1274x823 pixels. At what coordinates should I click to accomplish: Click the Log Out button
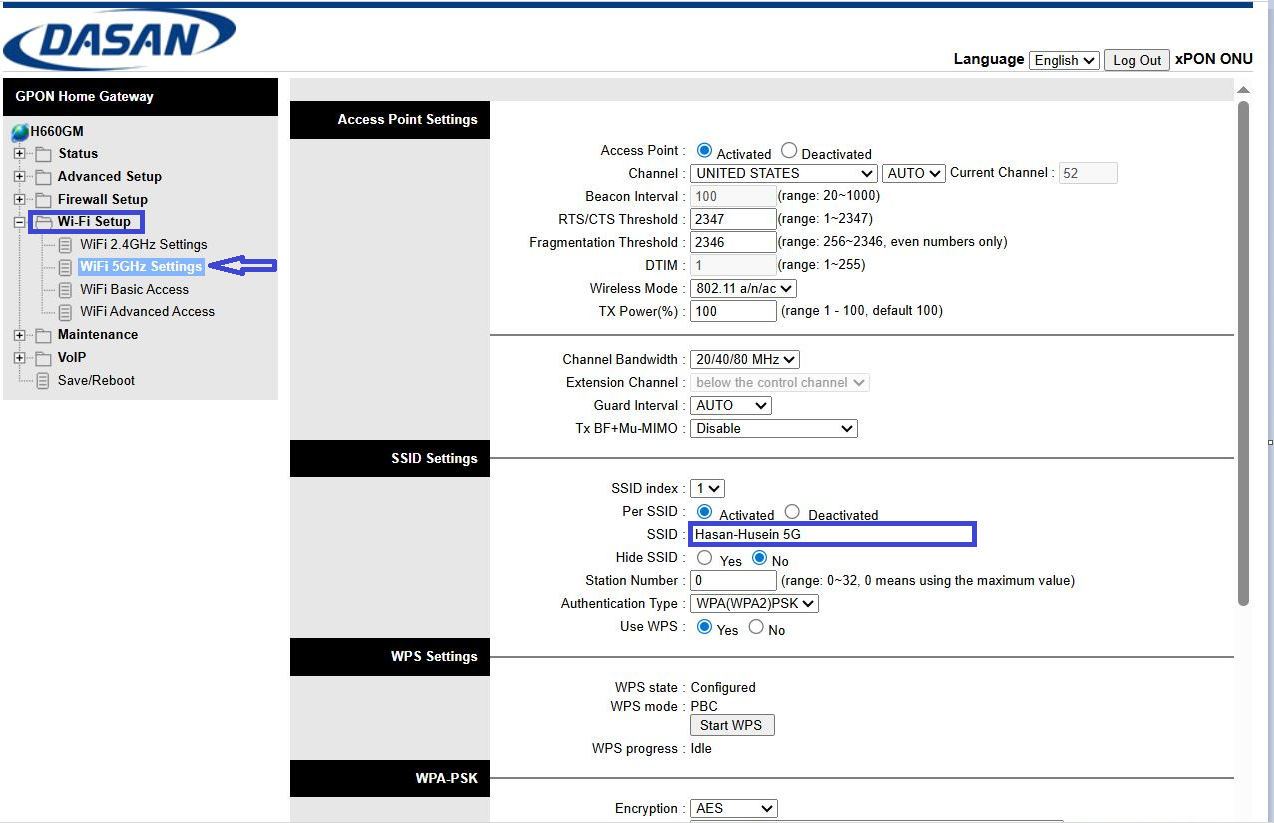point(1137,60)
